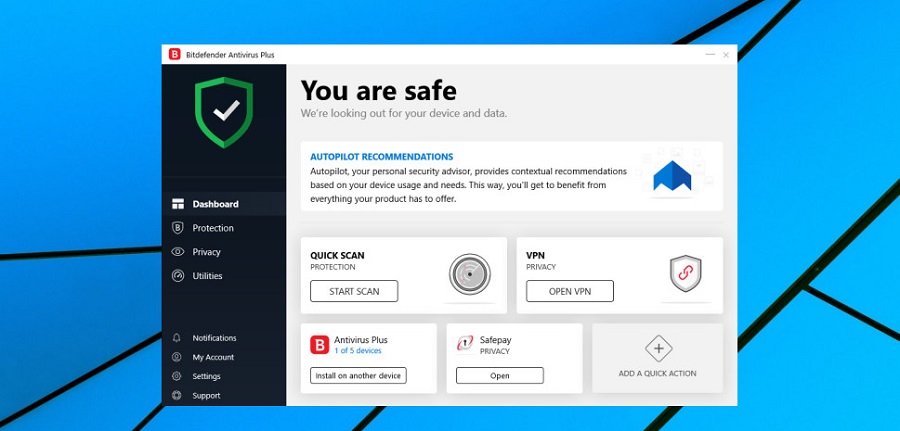Click the Autopilot blue arrow icon
The width and height of the screenshot is (900, 431).
click(672, 176)
